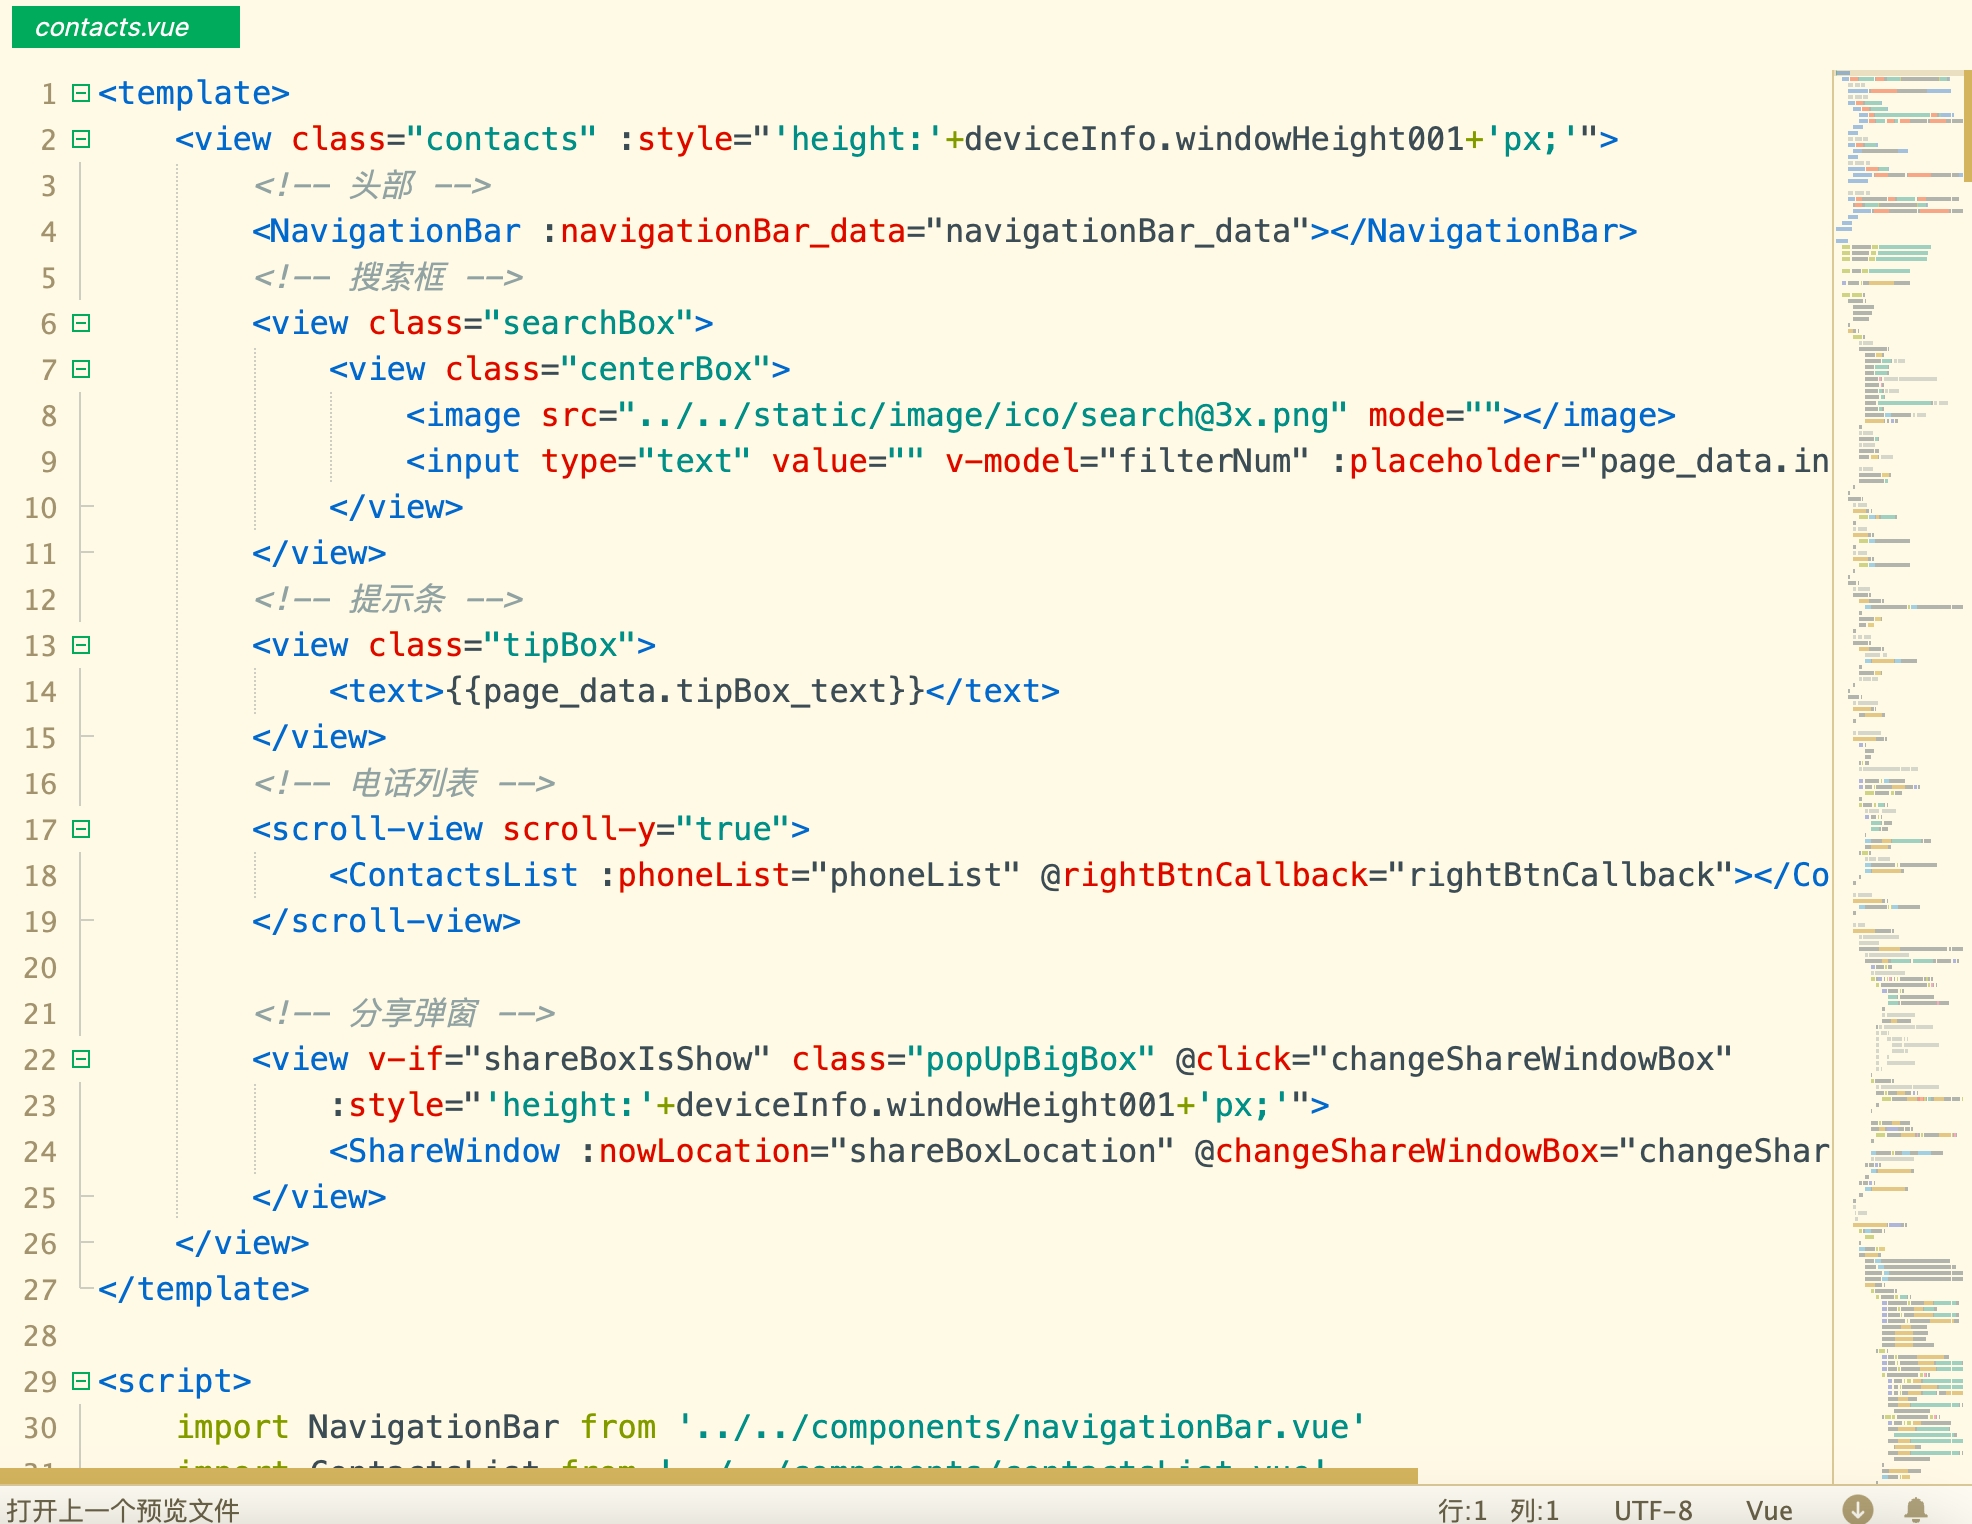Open notifications bell in status bar
The height and width of the screenshot is (1524, 1972).
pos(1915,1509)
